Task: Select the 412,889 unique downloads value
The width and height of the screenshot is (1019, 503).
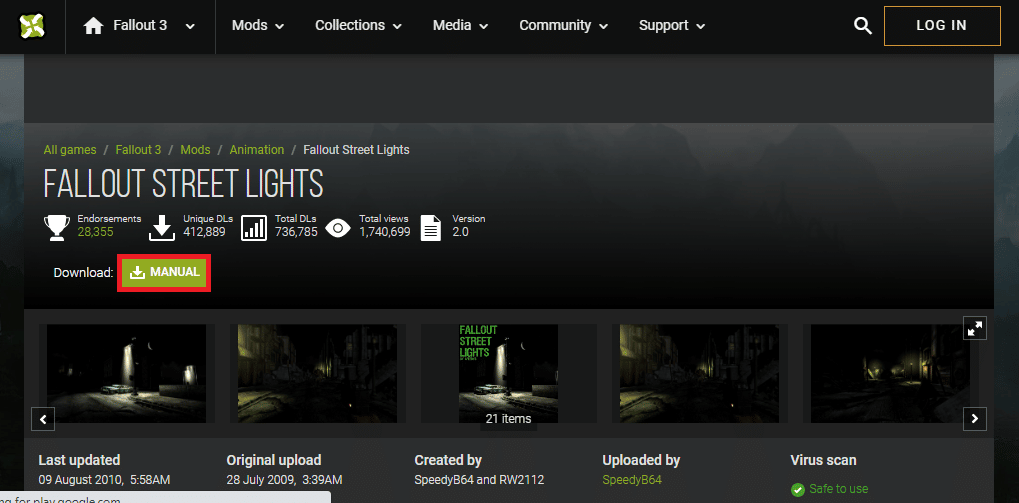Action: [x=205, y=232]
